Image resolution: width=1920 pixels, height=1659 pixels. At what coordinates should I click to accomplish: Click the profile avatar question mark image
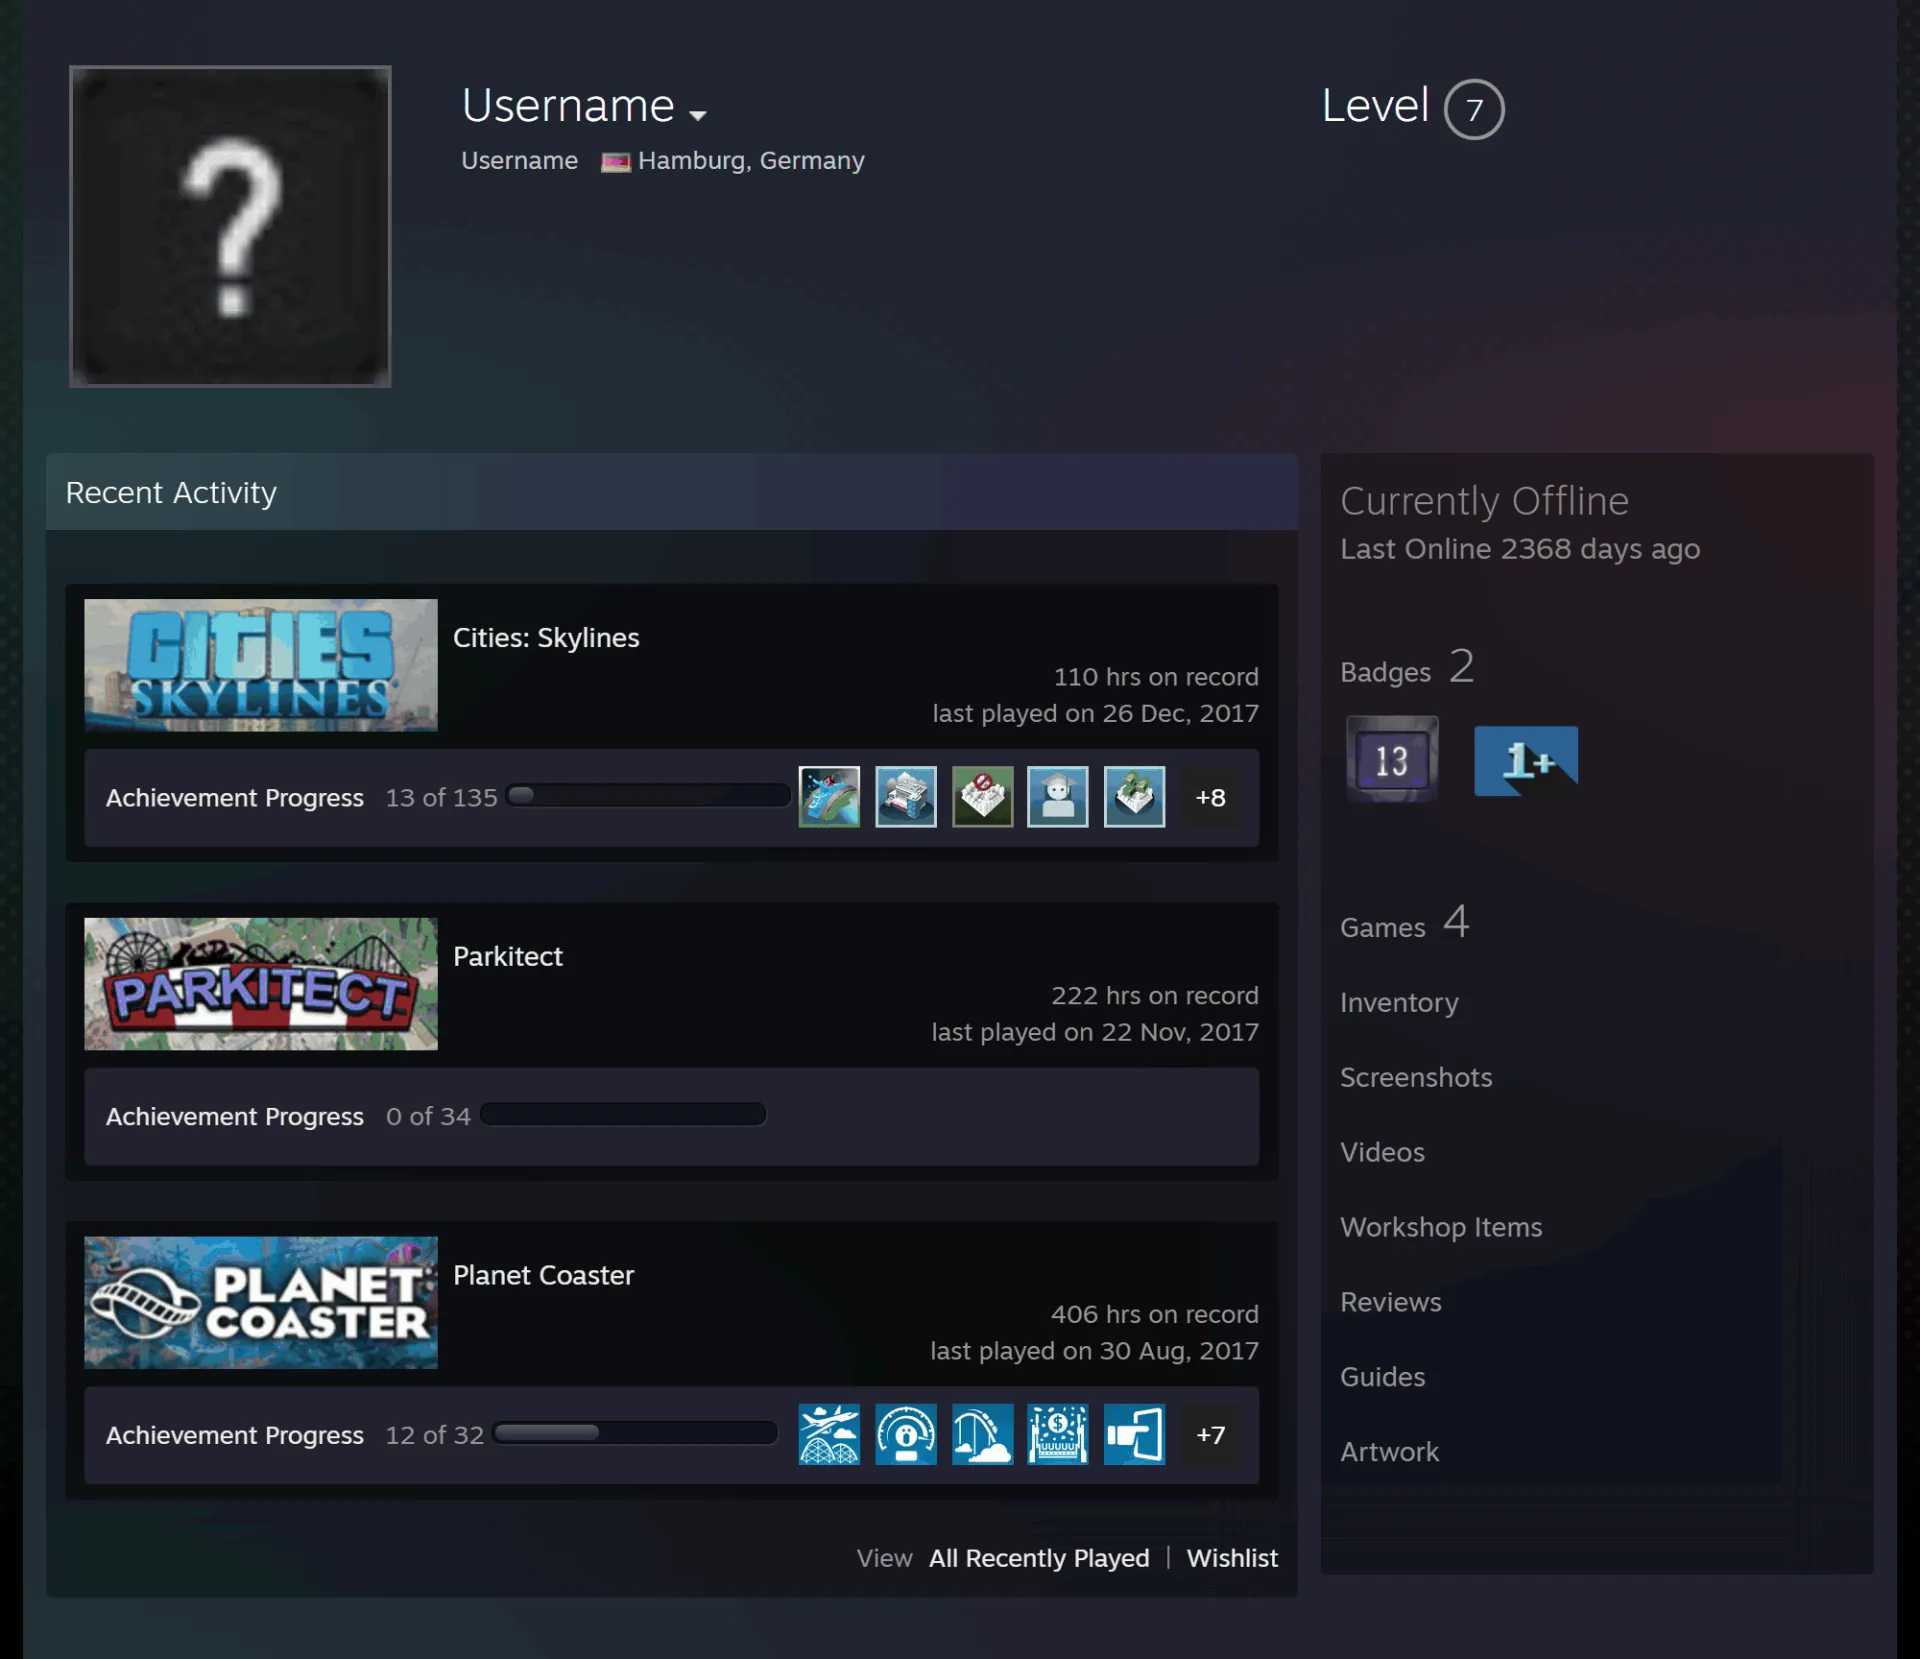[230, 226]
